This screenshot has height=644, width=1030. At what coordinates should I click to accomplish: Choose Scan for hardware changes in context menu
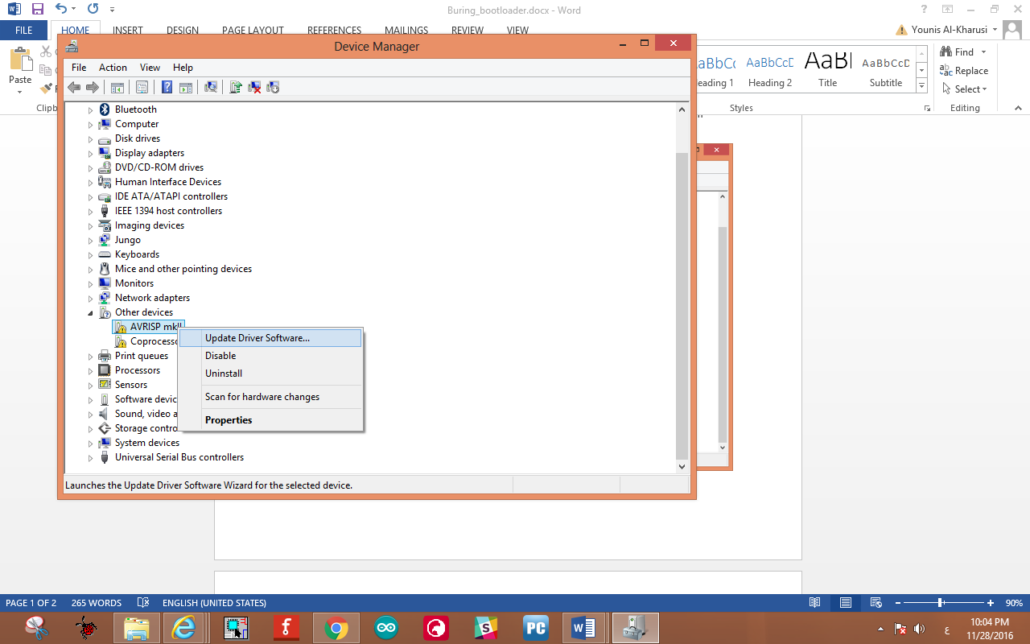click(270, 397)
